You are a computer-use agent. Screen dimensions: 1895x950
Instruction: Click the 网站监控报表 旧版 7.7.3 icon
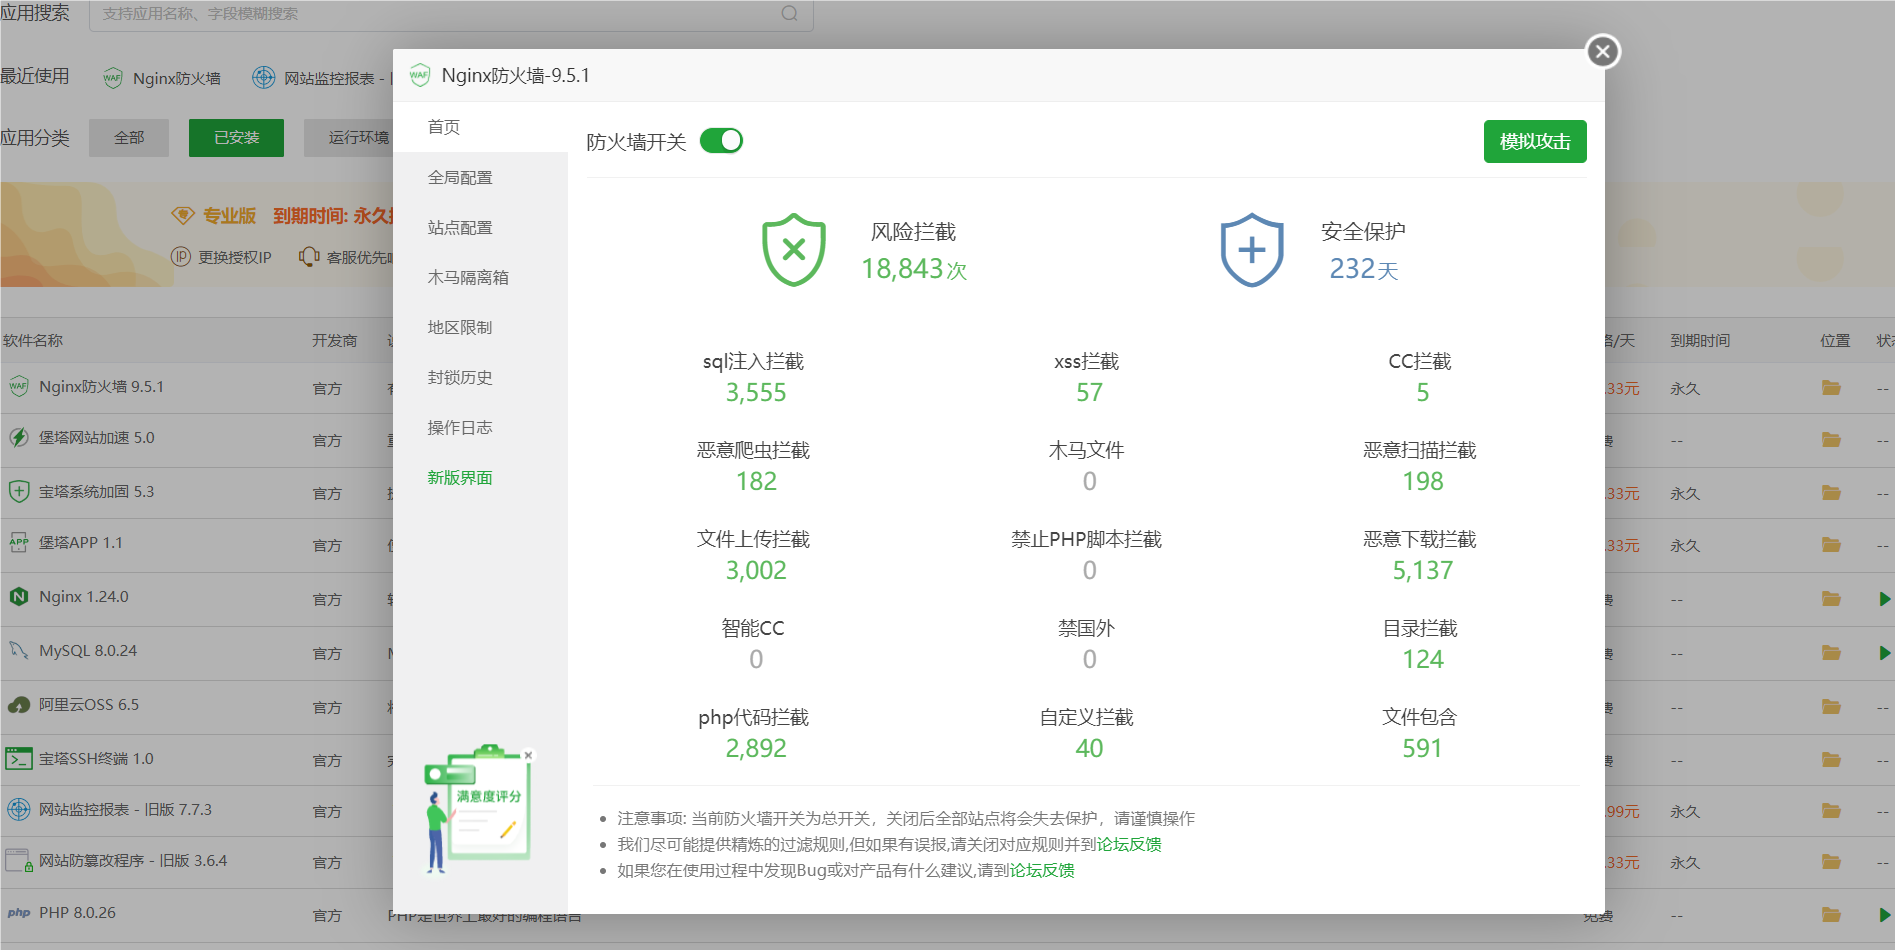point(19,809)
